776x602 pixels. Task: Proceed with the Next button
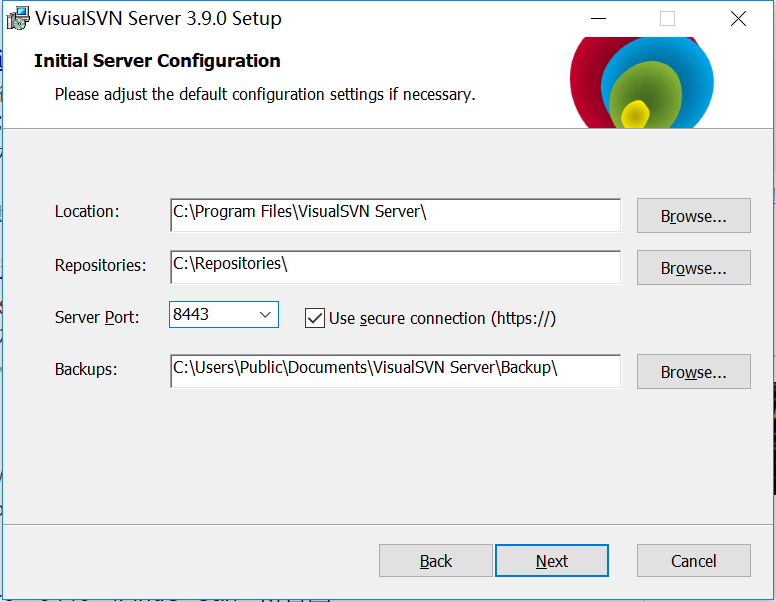pyautogui.click(x=551, y=561)
